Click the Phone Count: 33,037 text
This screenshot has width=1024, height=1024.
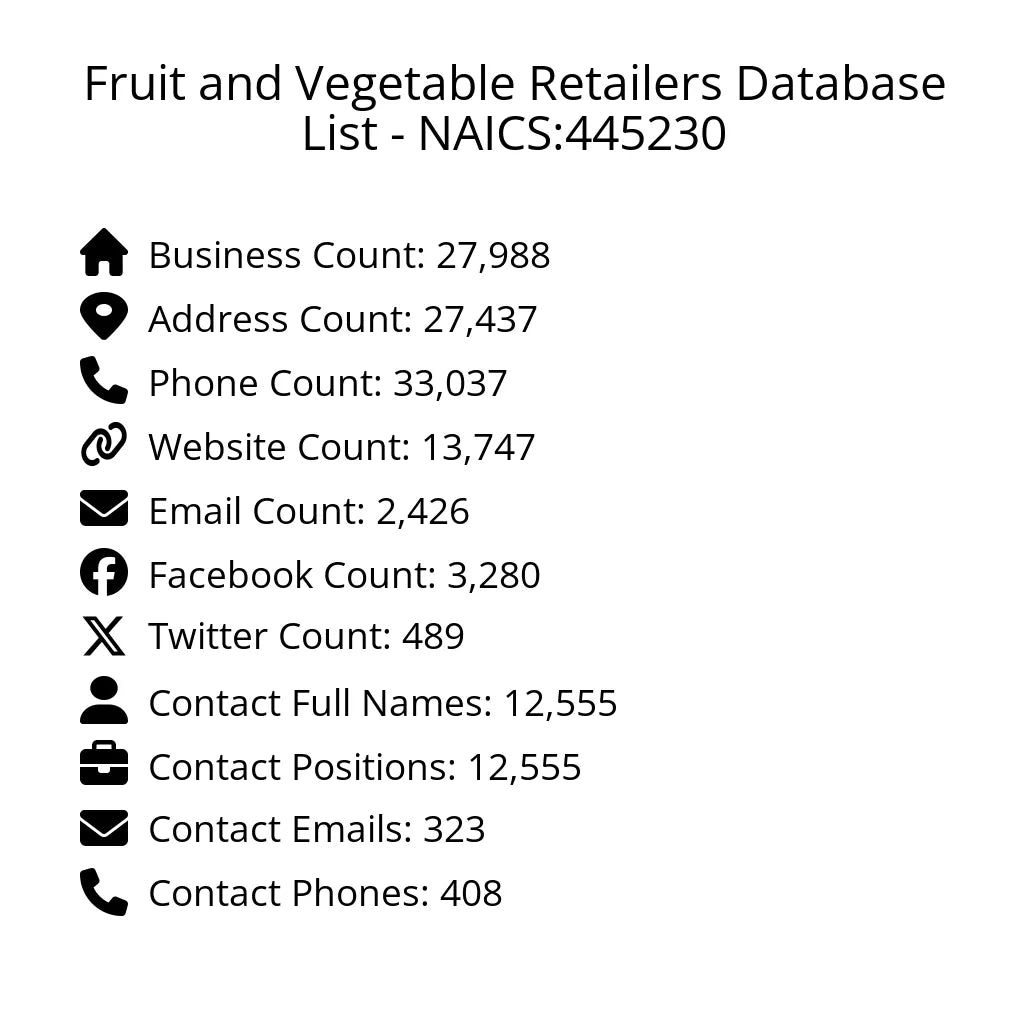[x=327, y=384]
